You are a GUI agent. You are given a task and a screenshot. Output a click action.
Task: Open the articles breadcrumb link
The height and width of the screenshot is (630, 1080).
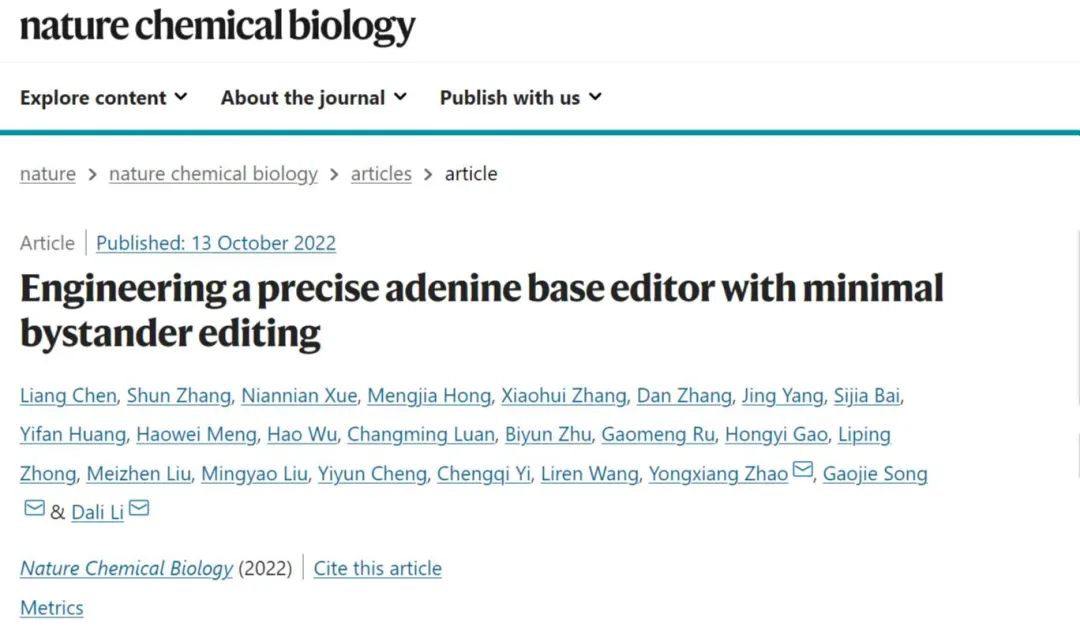click(x=381, y=174)
